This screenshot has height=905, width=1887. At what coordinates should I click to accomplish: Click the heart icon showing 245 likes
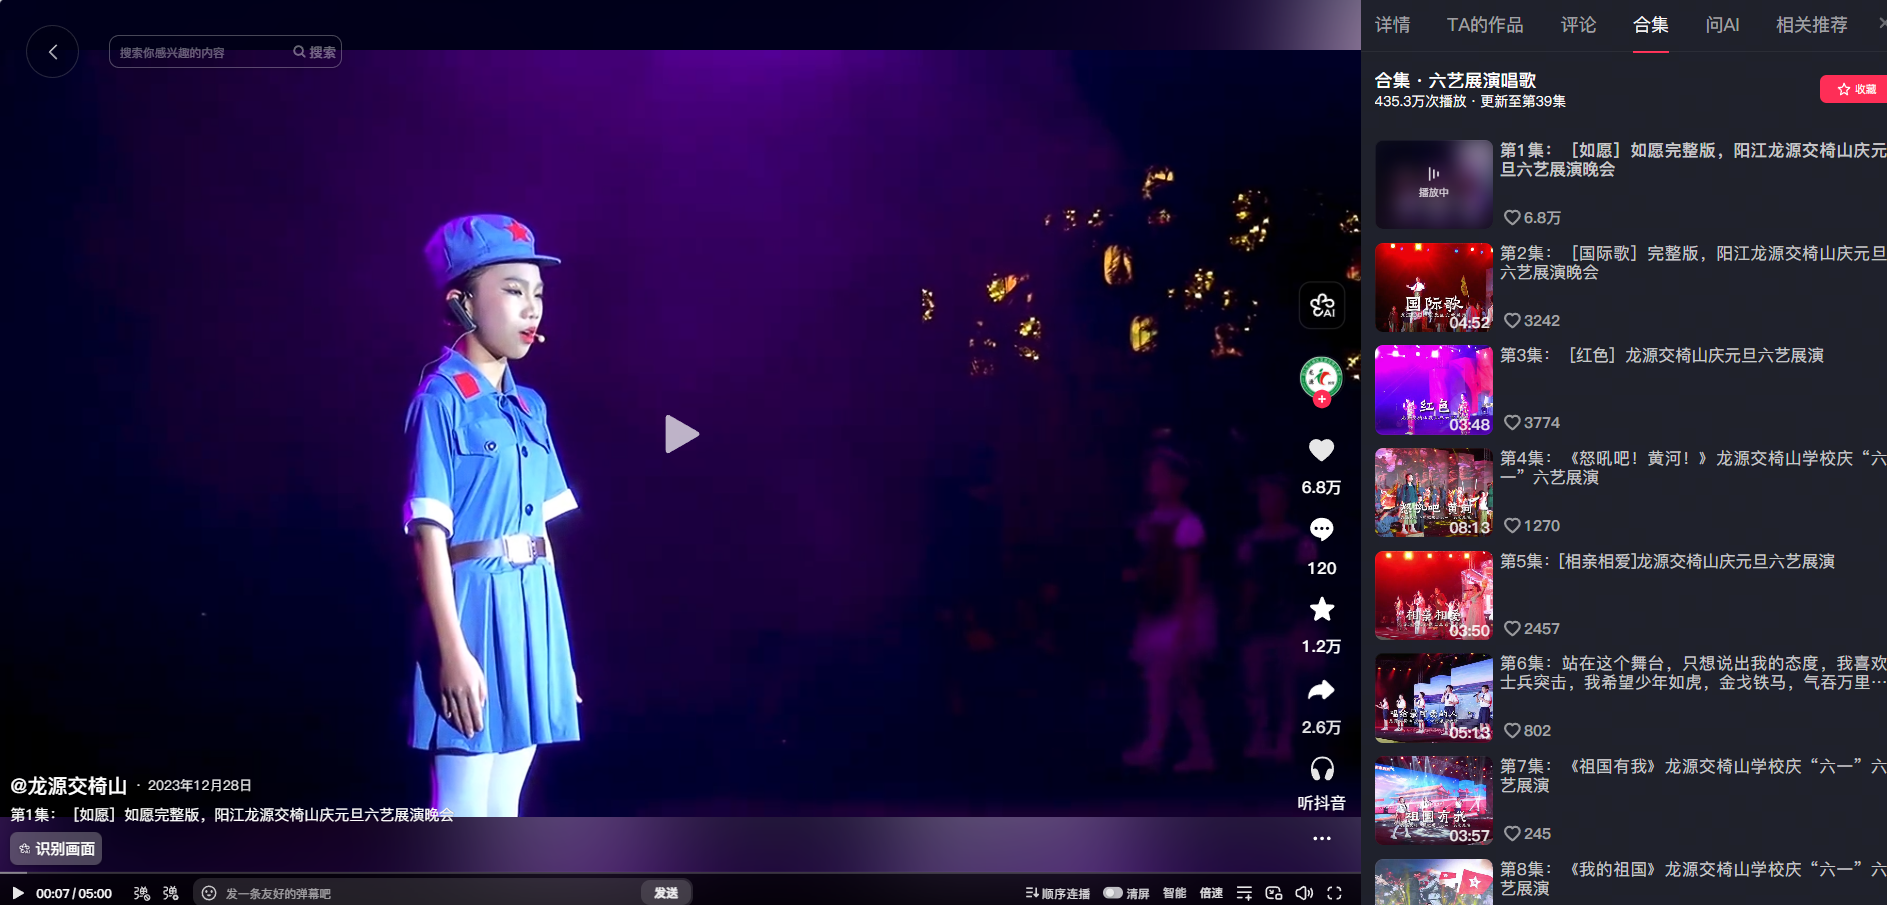1512,834
